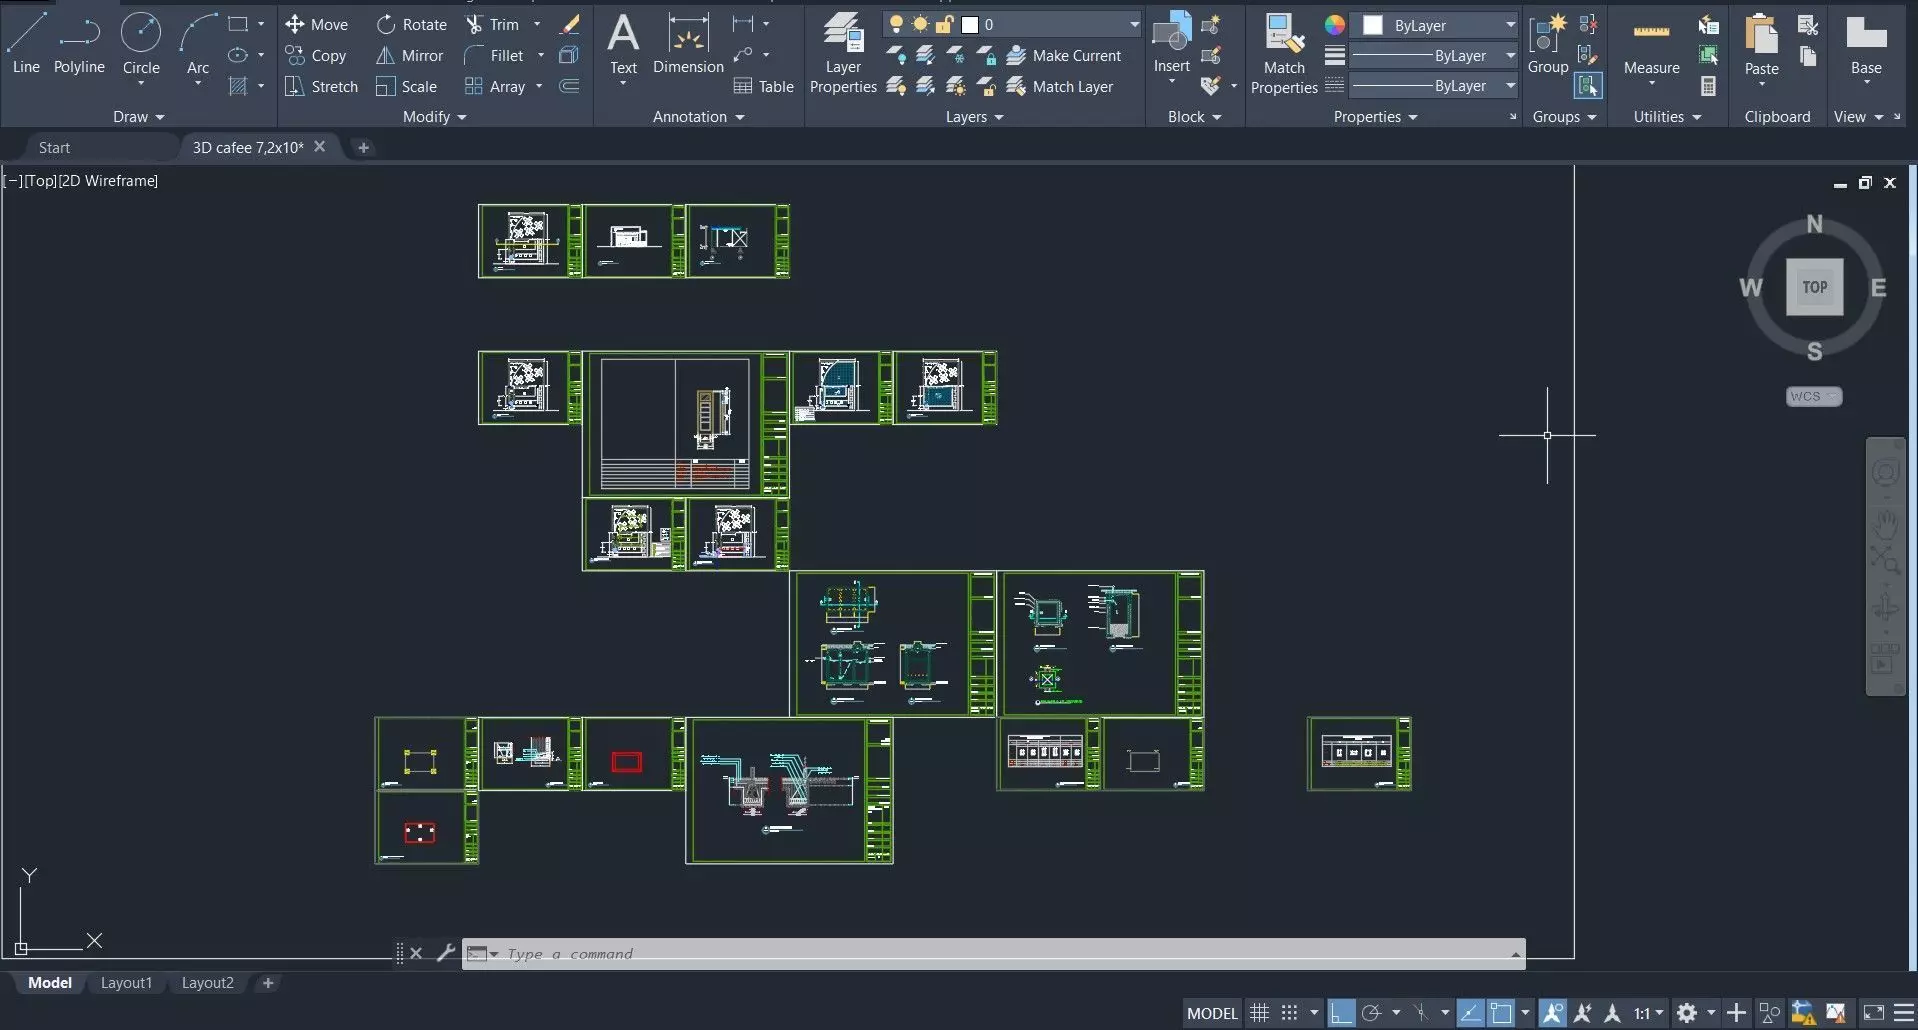Viewport: 1918px width, 1030px height.
Task: Expand the Annotation panel
Action: 698,117
